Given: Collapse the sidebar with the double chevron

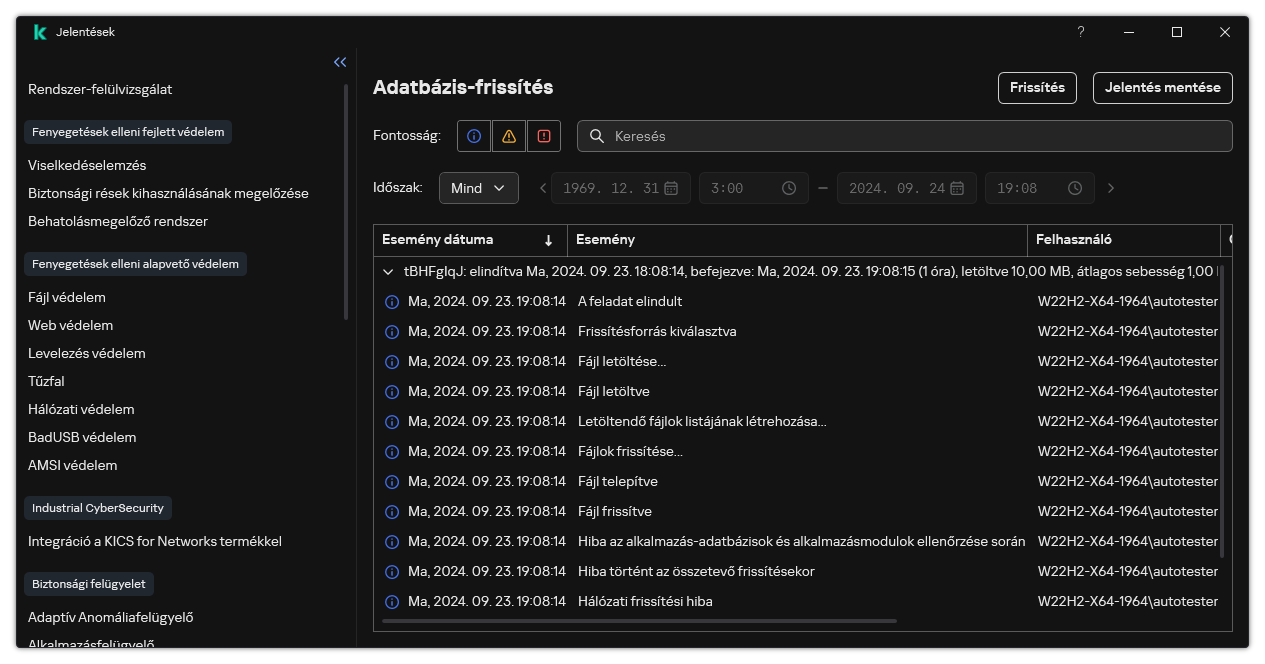Looking at the screenshot, I should pos(340,62).
